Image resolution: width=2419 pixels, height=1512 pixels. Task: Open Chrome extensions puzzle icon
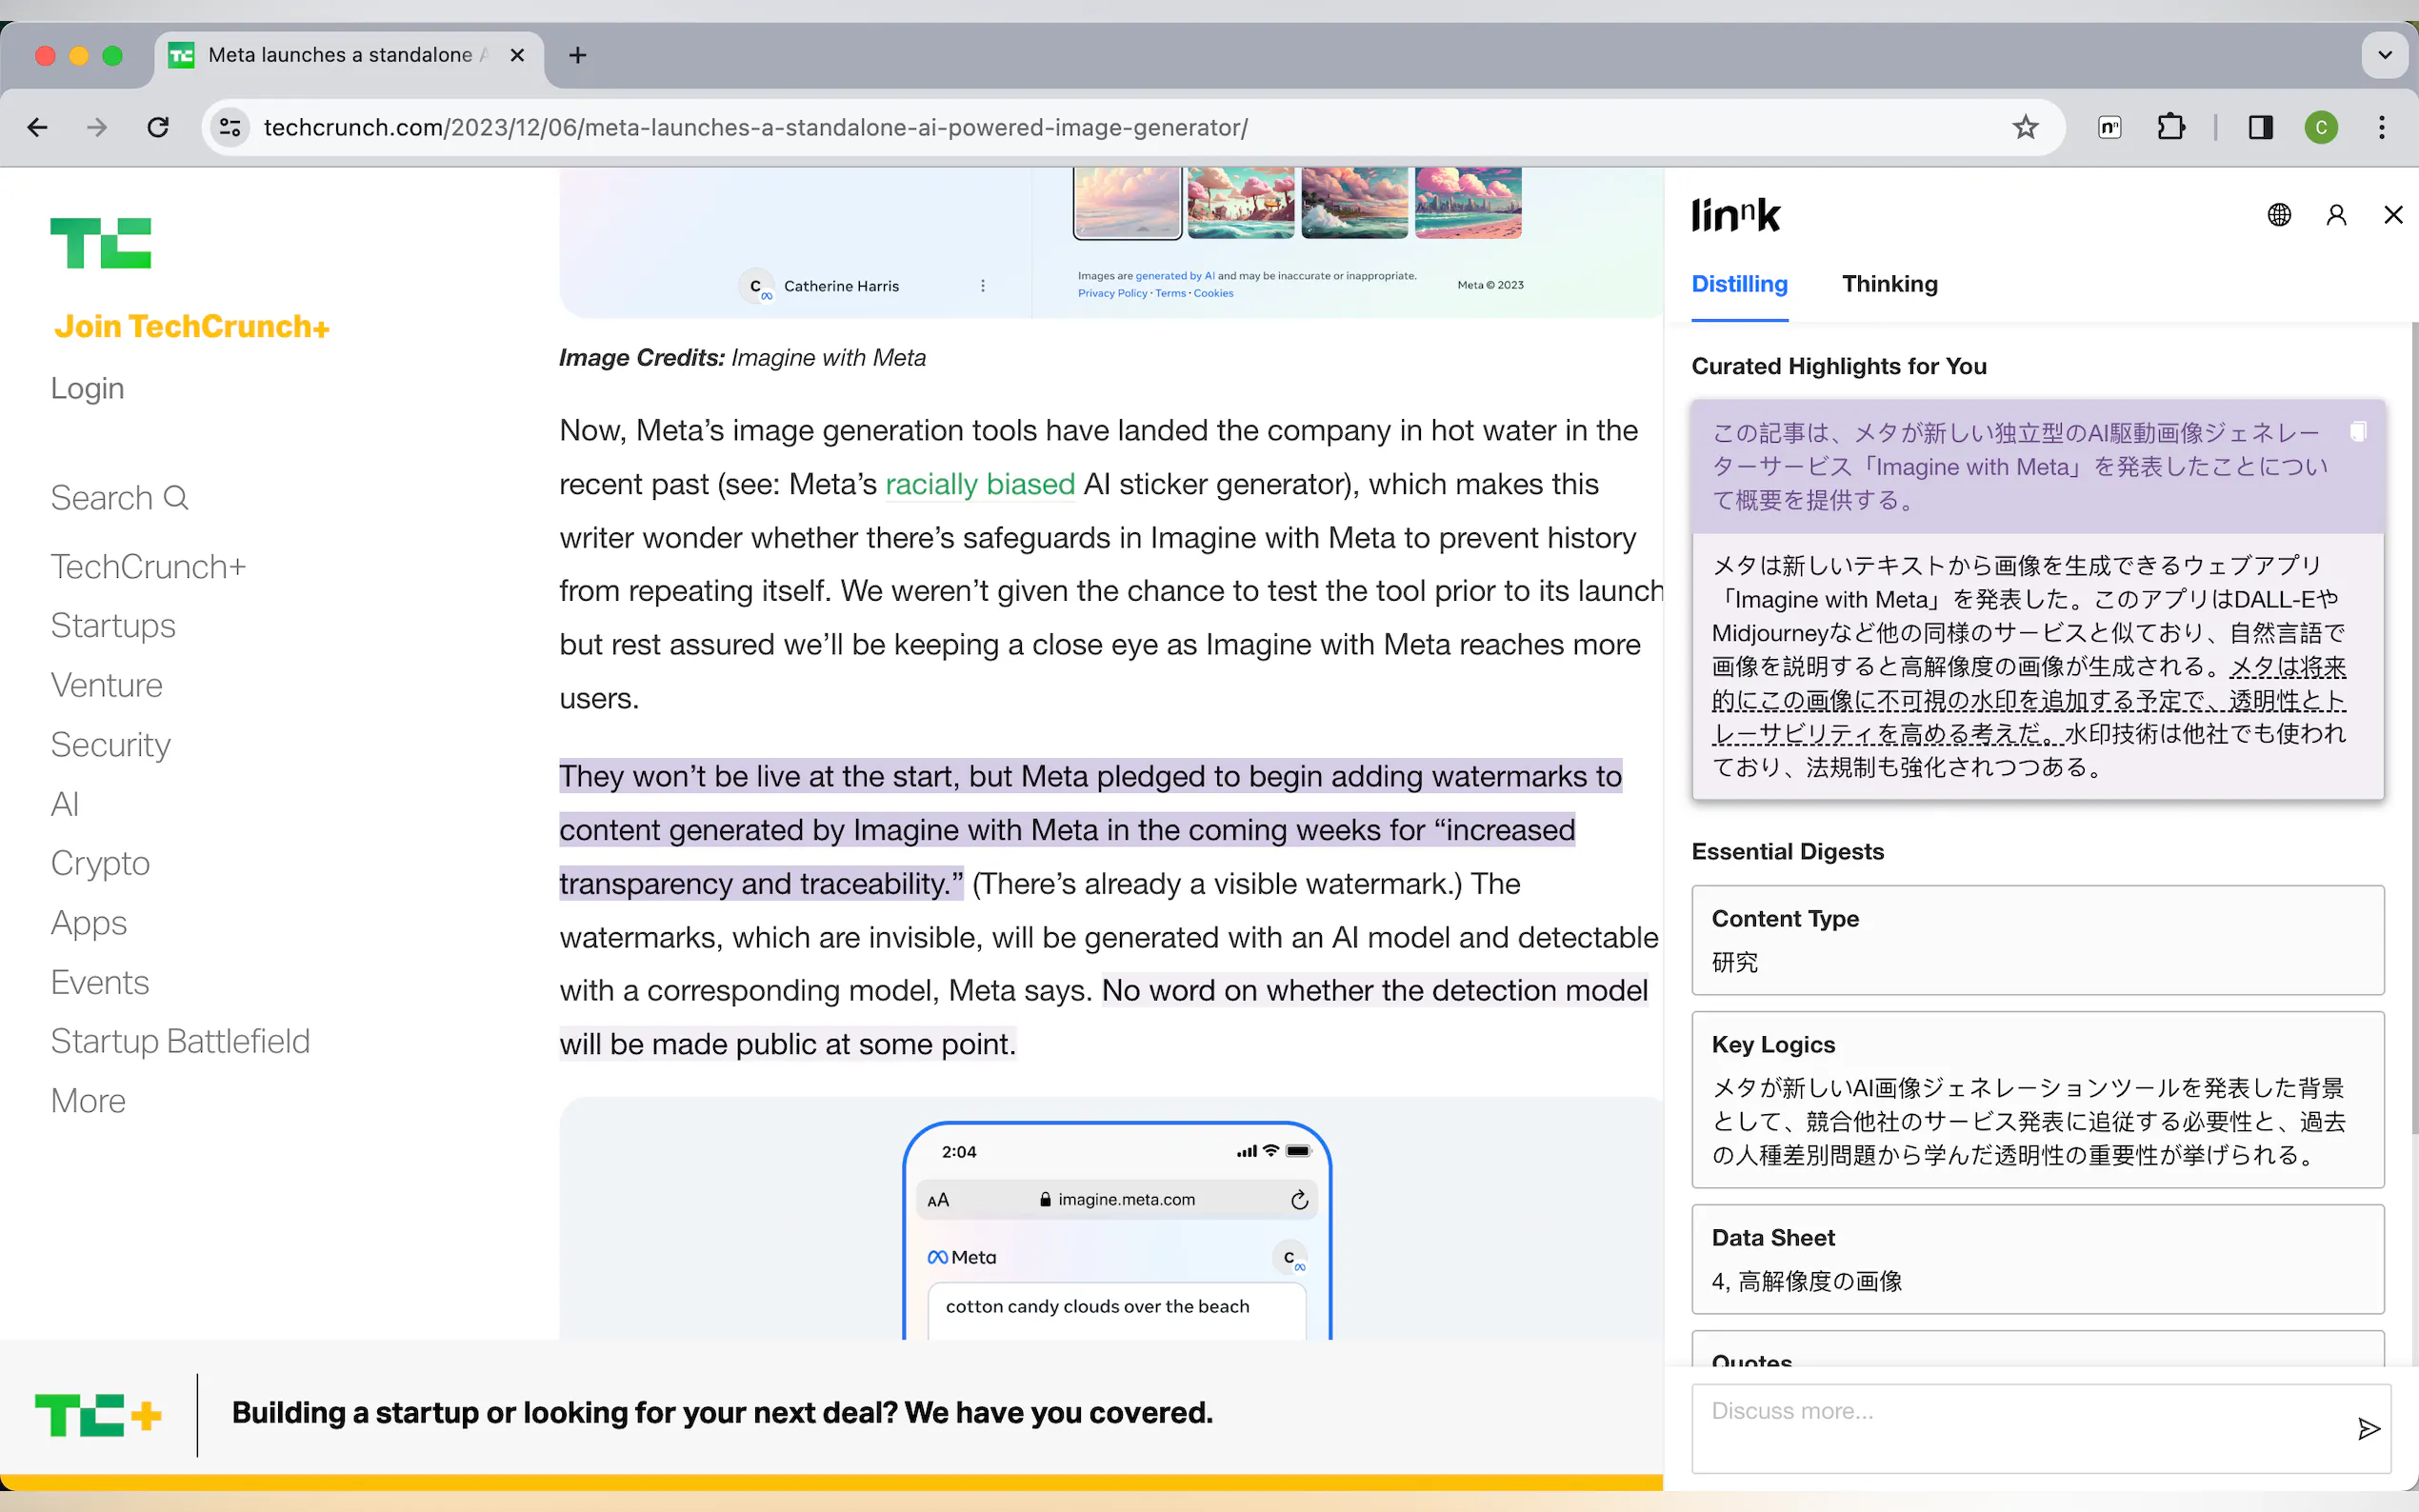click(2170, 127)
